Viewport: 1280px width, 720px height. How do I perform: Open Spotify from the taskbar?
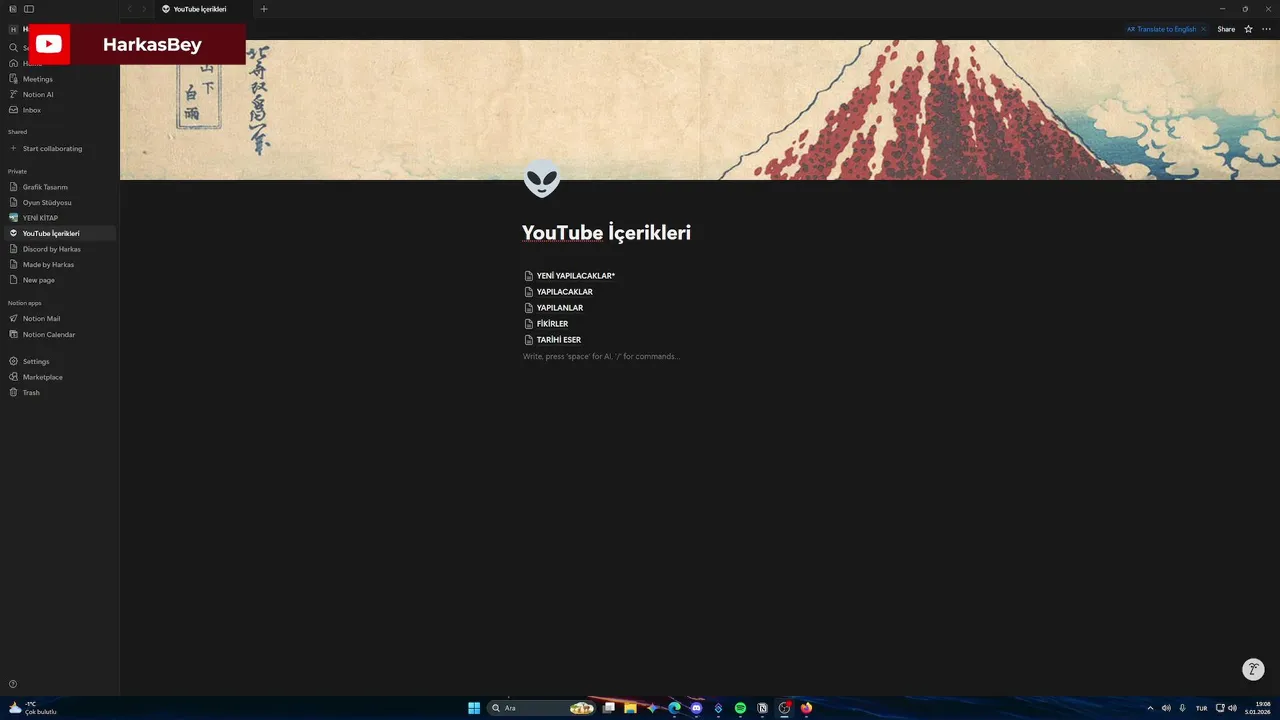[x=740, y=708]
